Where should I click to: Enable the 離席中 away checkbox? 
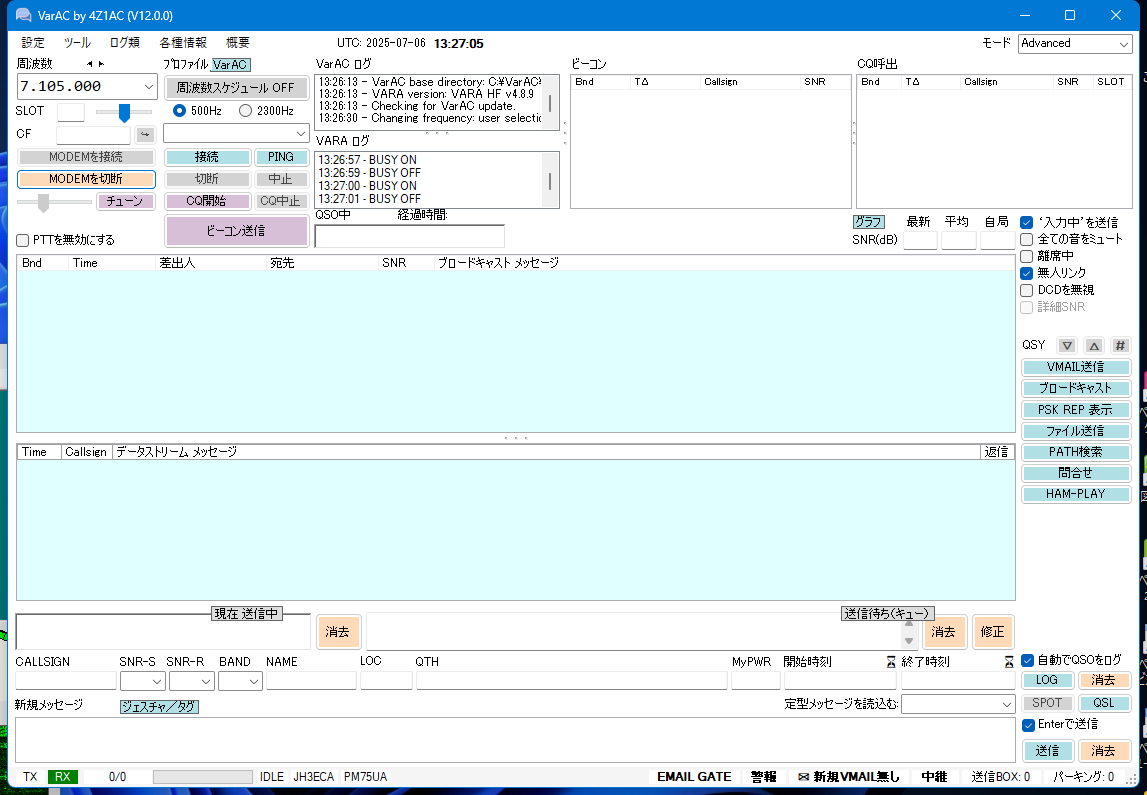point(1026,256)
